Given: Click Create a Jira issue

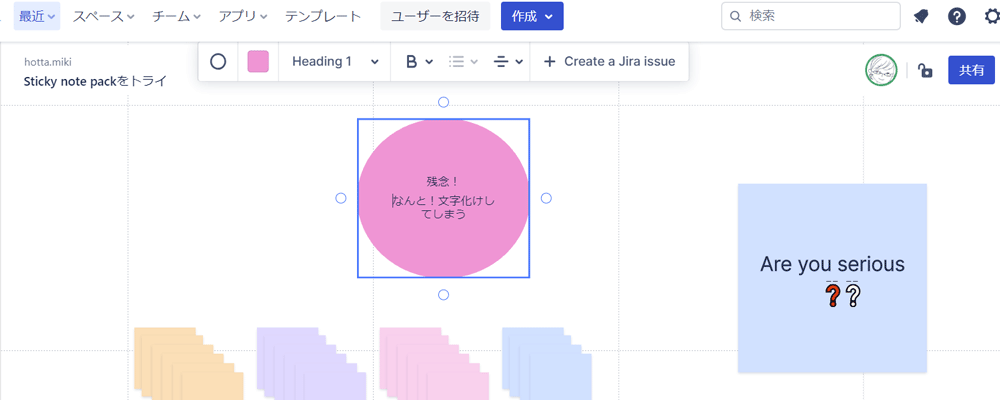Looking at the screenshot, I should (609, 62).
